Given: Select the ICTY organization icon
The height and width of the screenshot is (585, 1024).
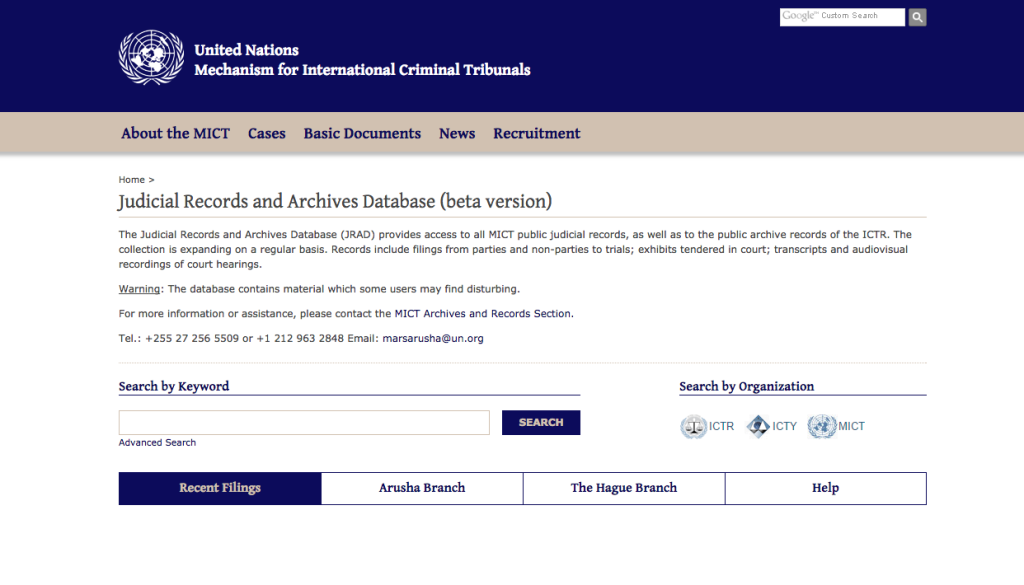Looking at the screenshot, I should tap(758, 426).
